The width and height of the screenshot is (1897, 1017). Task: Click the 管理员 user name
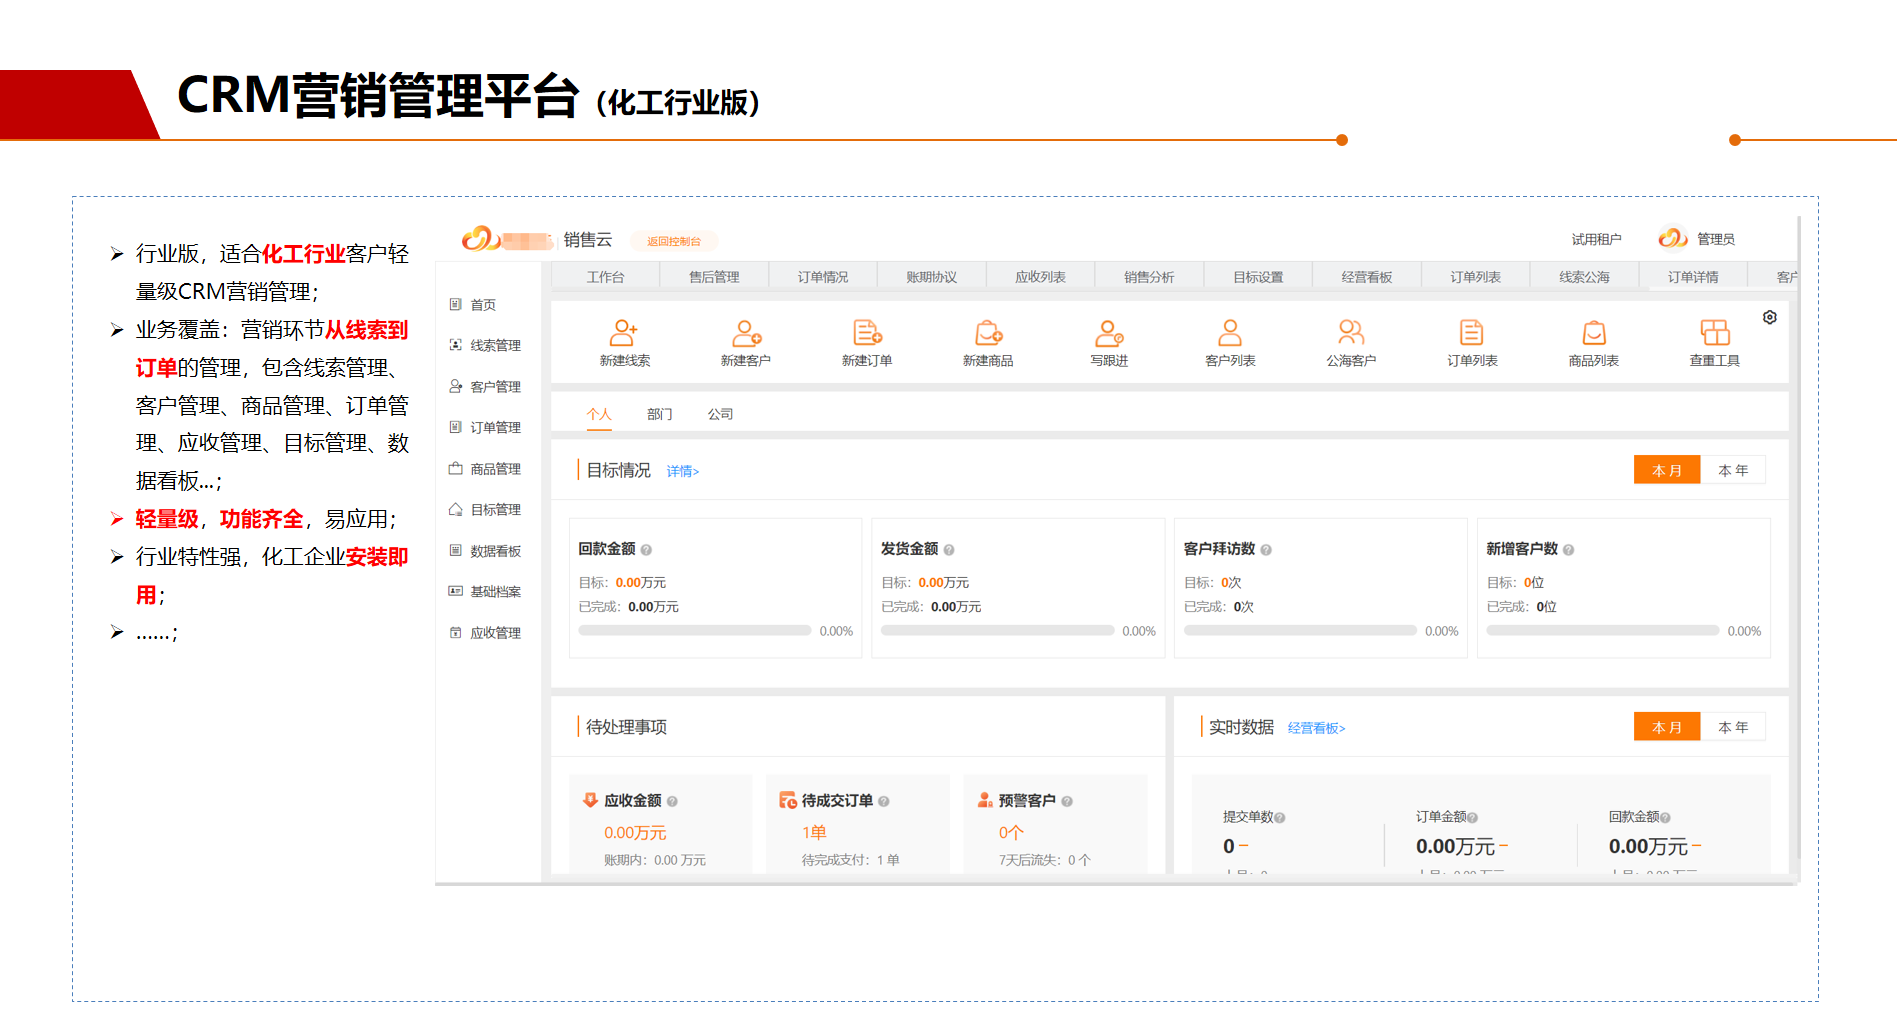[1716, 239]
